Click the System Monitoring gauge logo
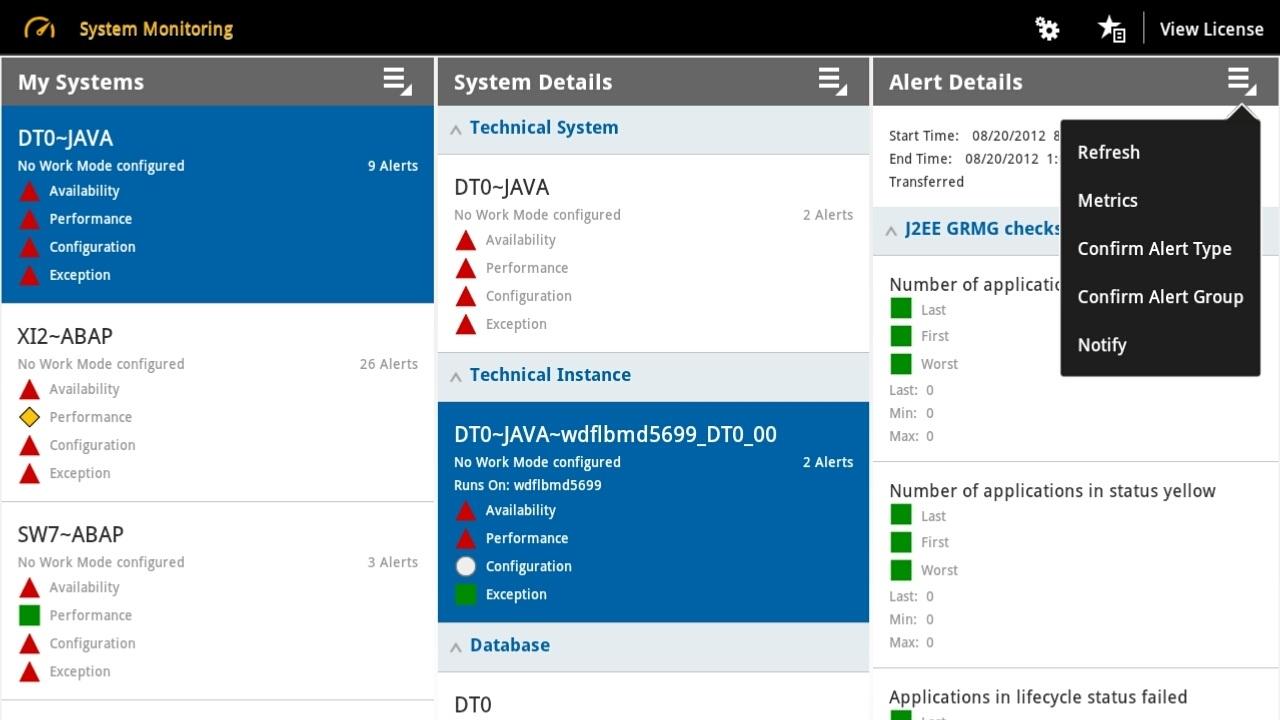Image resolution: width=1280 pixels, height=720 pixels. pyautogui.click(x=40, y=28)
